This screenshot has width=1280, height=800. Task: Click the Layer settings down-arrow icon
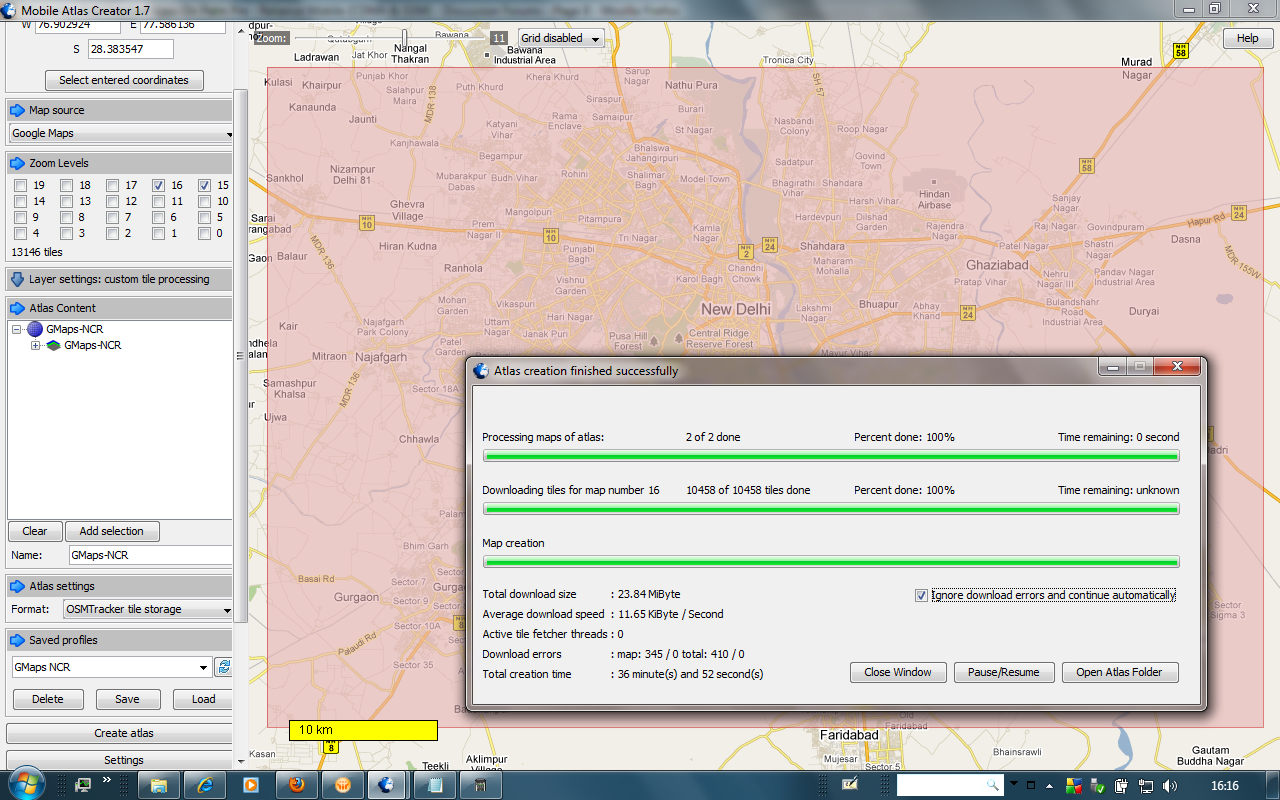point(17,279)
